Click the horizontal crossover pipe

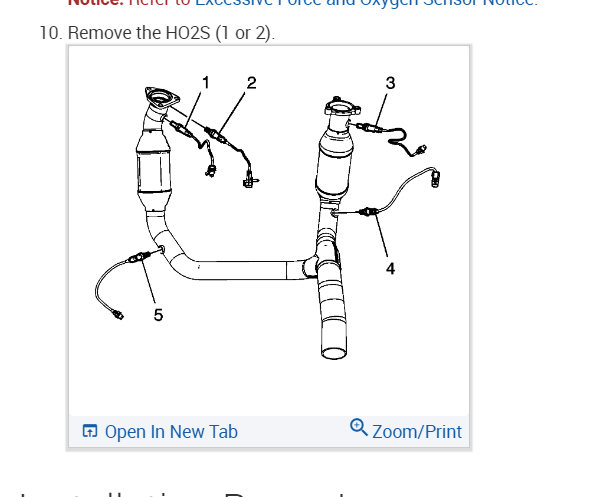tap(243, 270)
